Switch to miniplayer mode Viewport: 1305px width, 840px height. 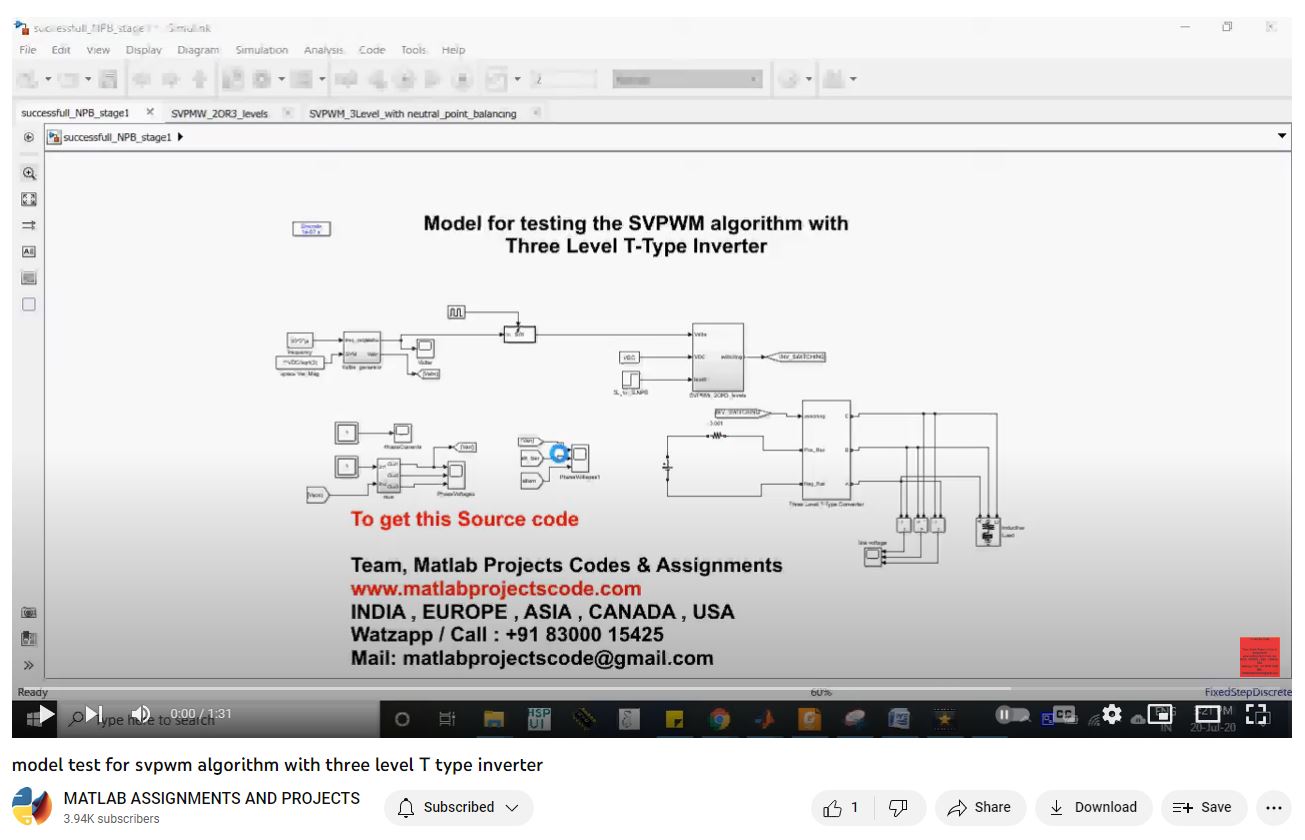point(1160,714)
